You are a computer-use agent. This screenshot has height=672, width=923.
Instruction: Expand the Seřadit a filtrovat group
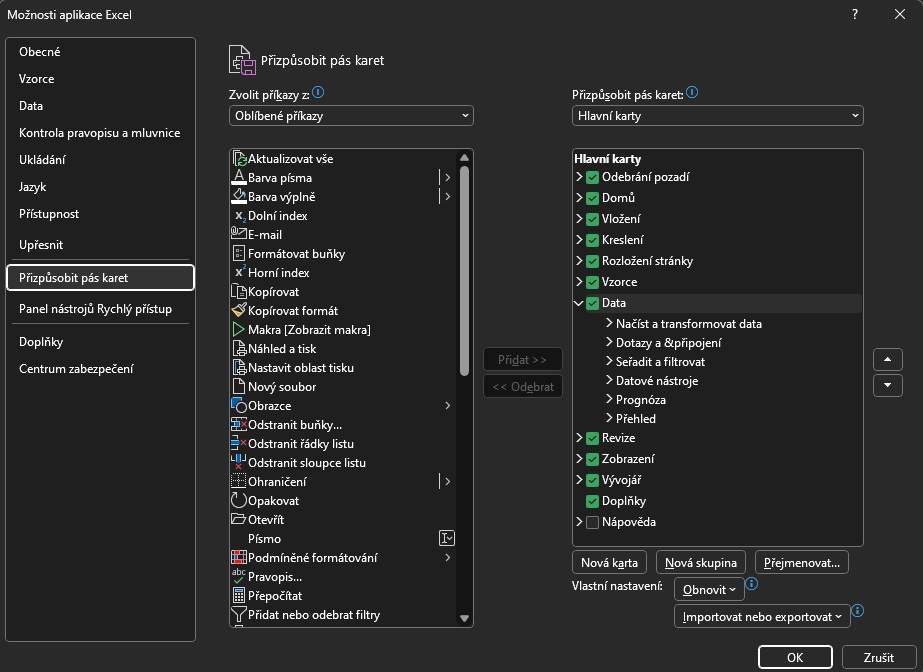click(609, 361)
